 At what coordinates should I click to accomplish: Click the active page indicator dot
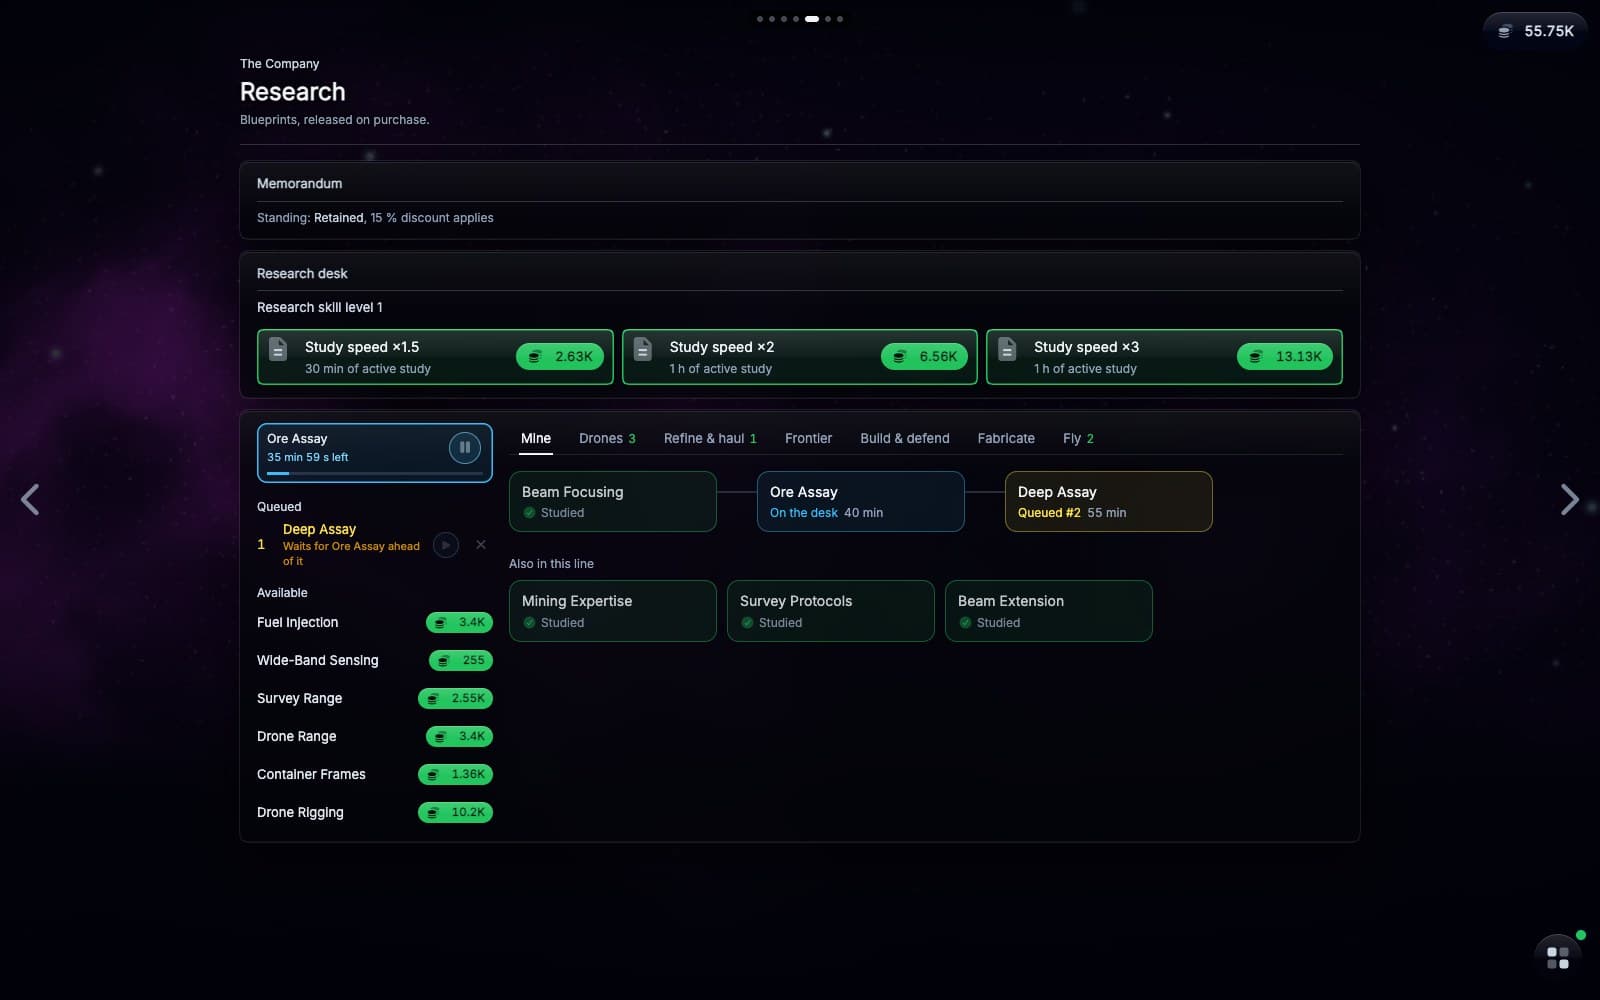[x=812, y=19]
